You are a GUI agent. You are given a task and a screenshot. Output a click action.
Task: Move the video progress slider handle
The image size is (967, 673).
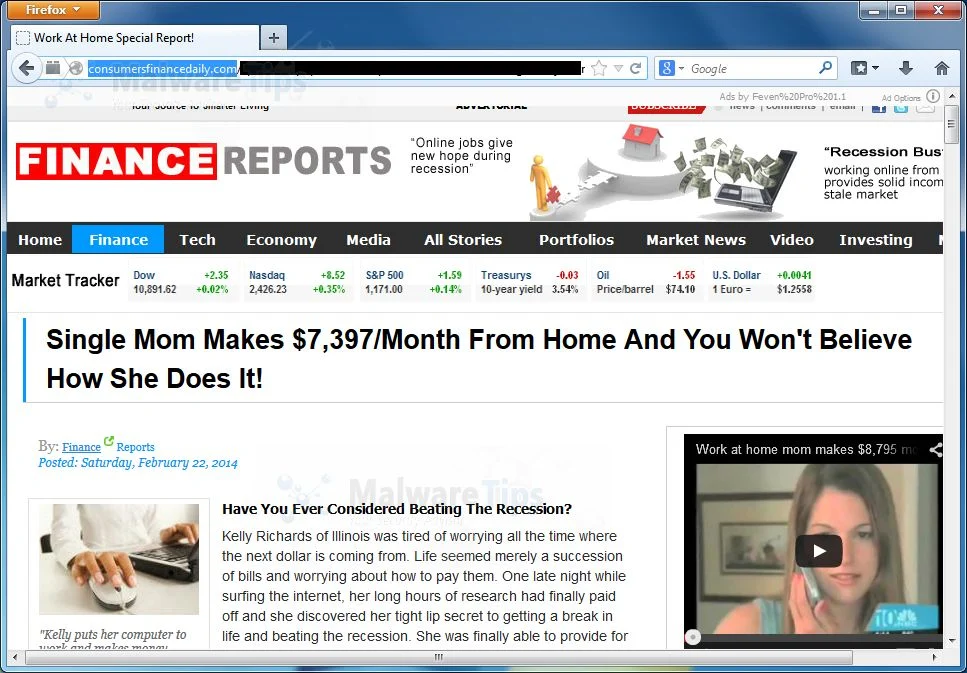click(693, 637)
